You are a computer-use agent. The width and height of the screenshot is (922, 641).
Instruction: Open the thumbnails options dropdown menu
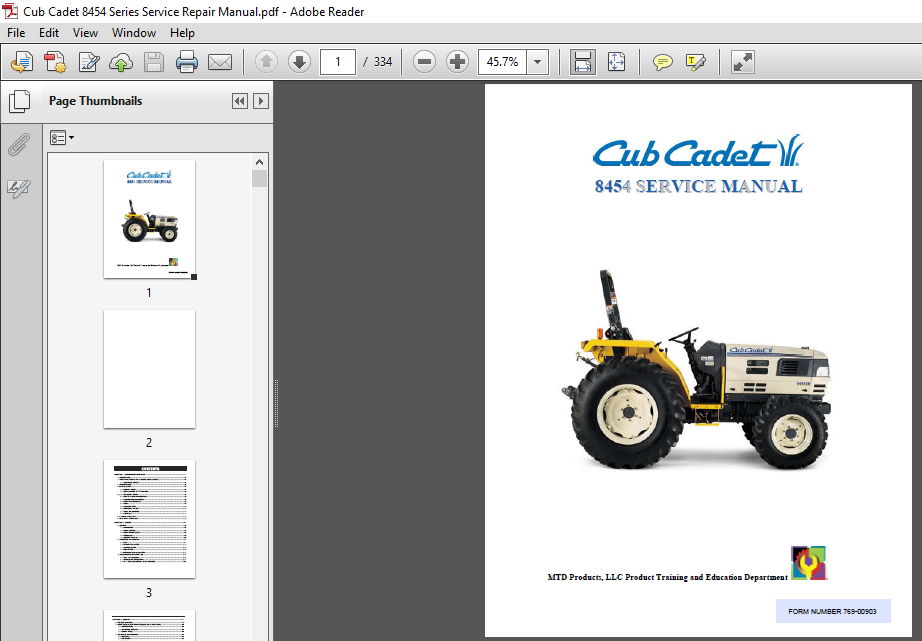coord(62,138)
